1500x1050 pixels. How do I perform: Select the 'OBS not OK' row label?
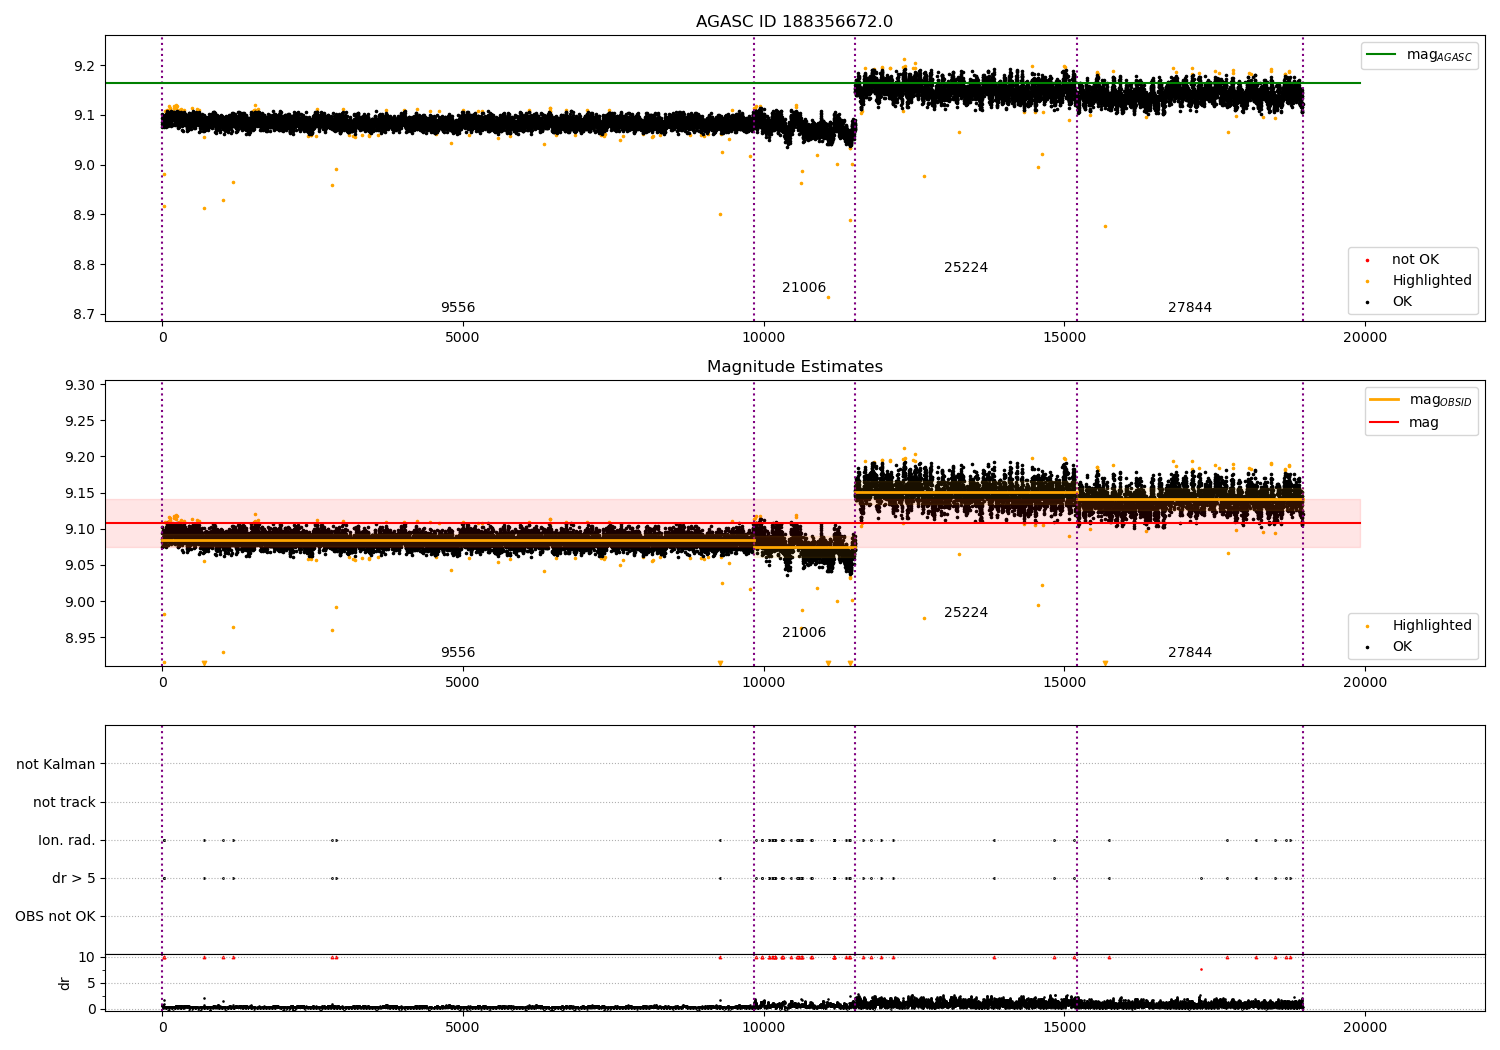(x=56, y=916)
